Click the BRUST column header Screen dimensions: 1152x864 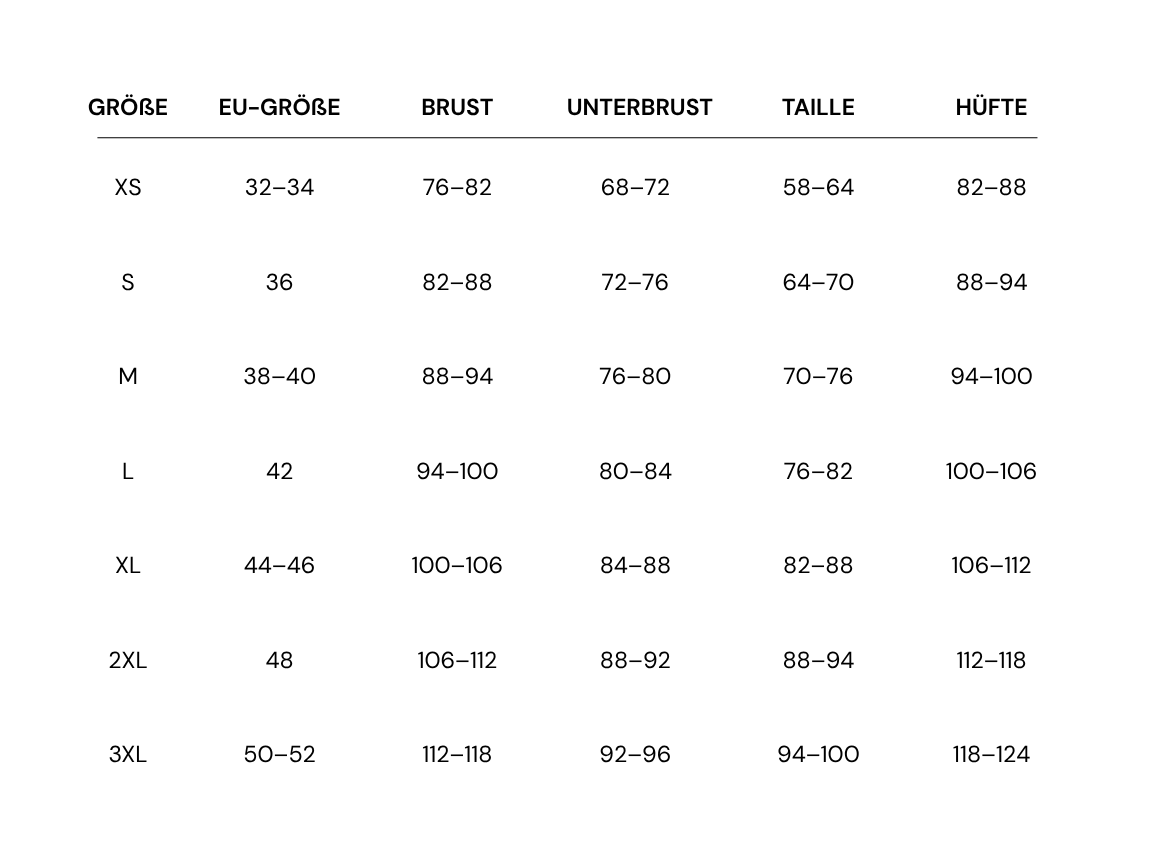[x=457, y=107]
